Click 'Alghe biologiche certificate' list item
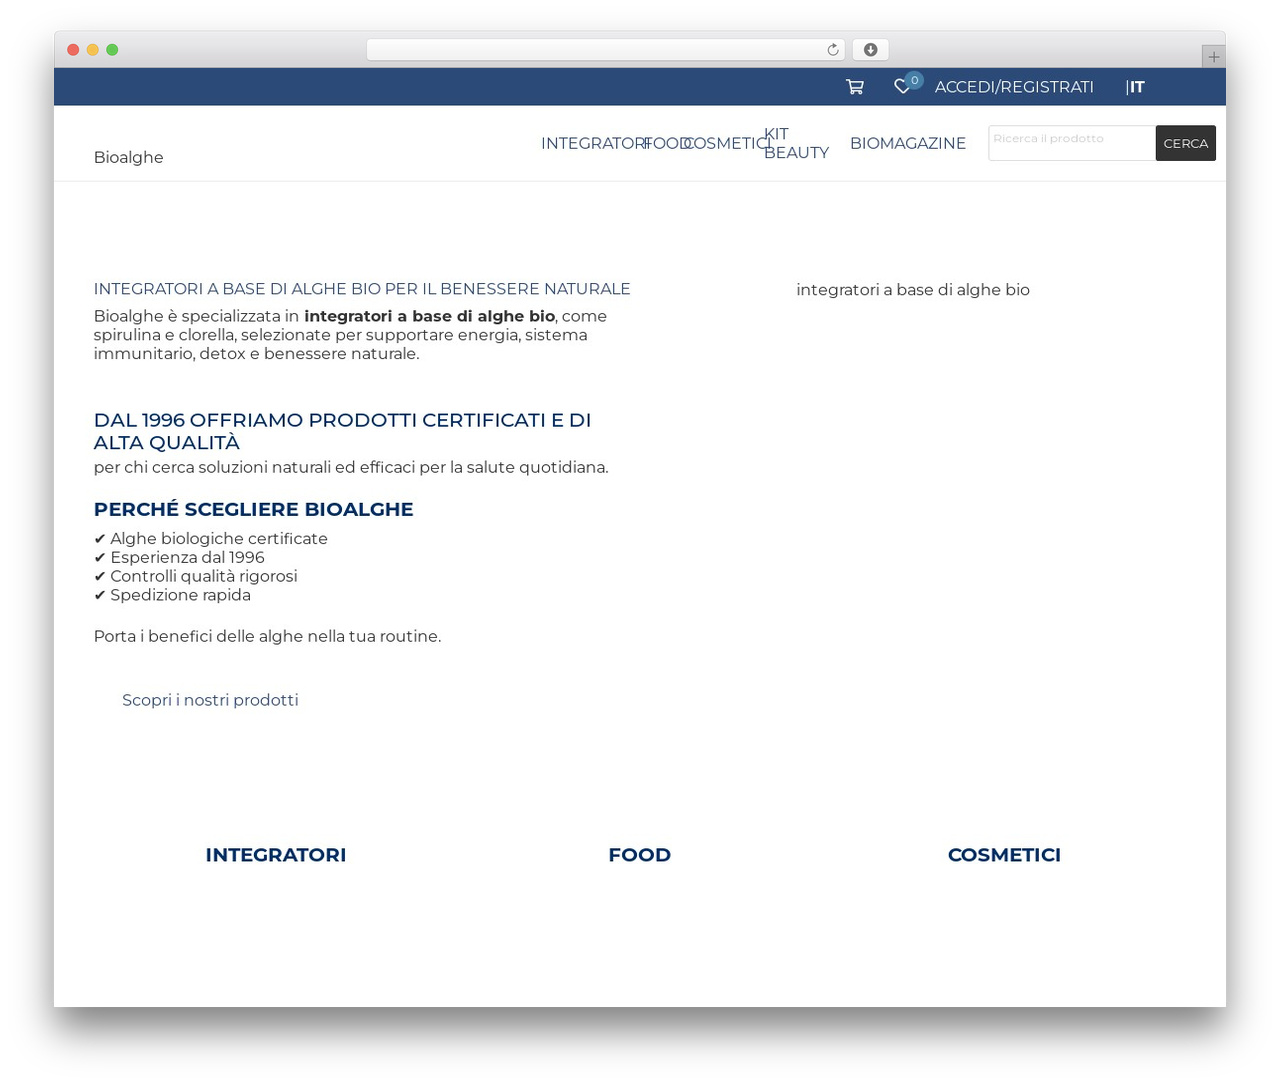Viewport: 1280px width, 1084px height. [x=211, y=539]
